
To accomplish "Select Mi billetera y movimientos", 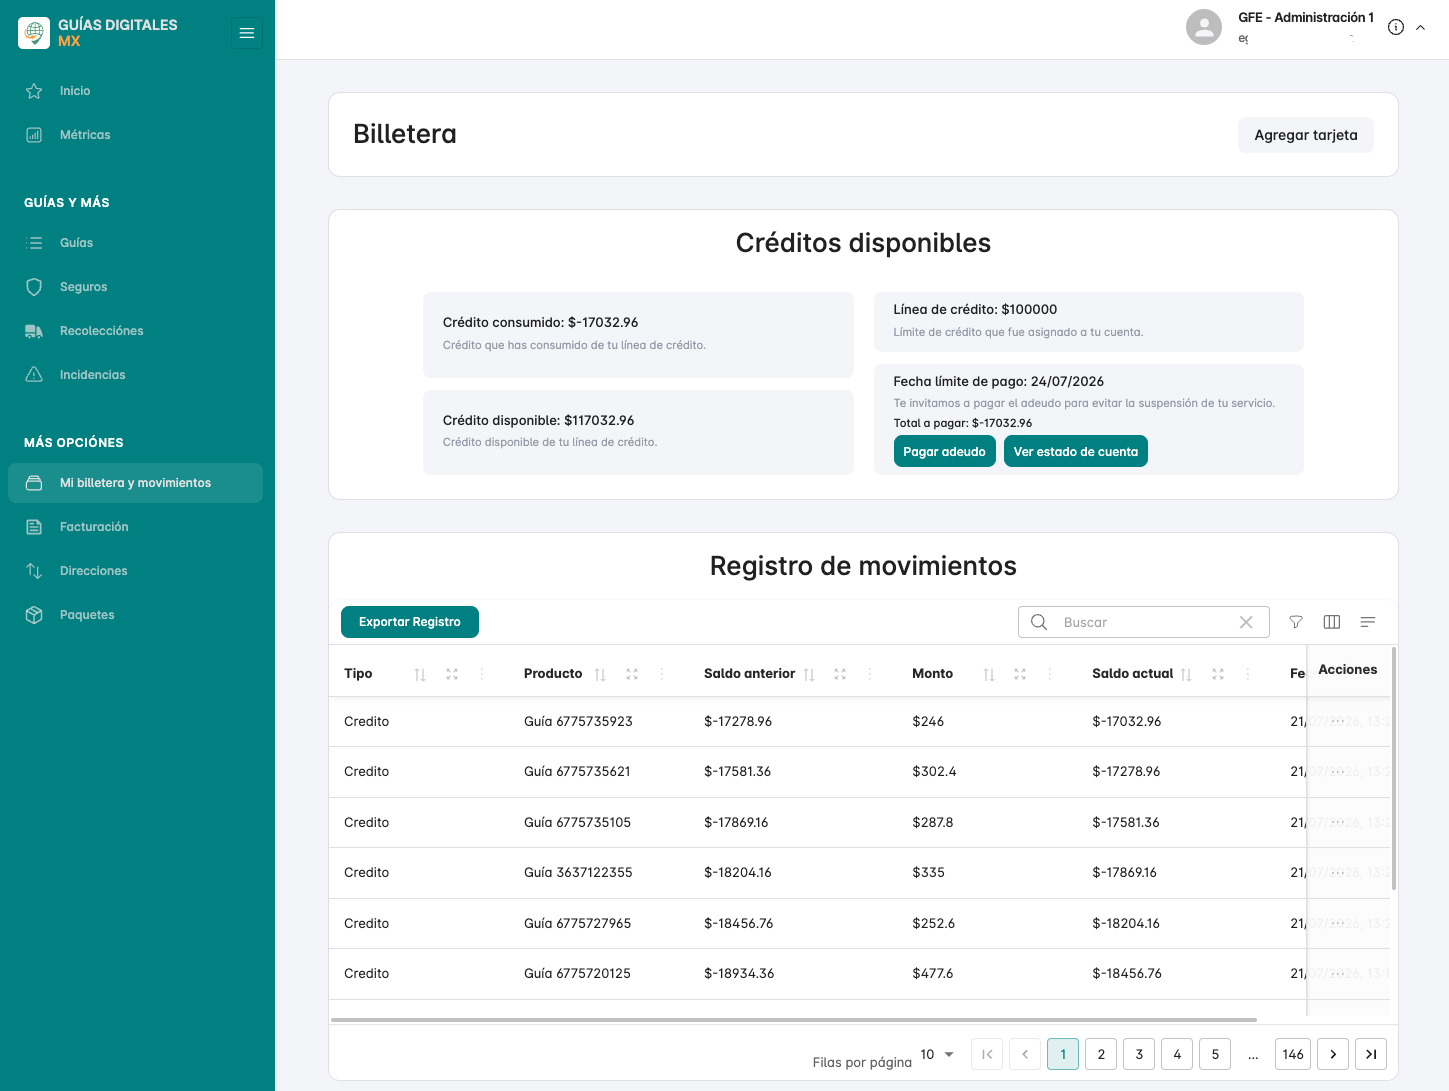I will tap(137, 483).
